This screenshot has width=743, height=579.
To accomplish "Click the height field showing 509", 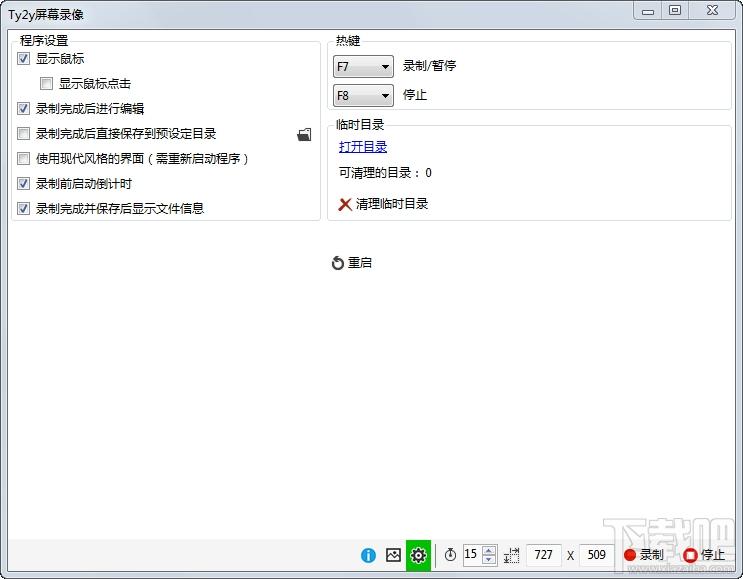I will (x=597, y=555).
